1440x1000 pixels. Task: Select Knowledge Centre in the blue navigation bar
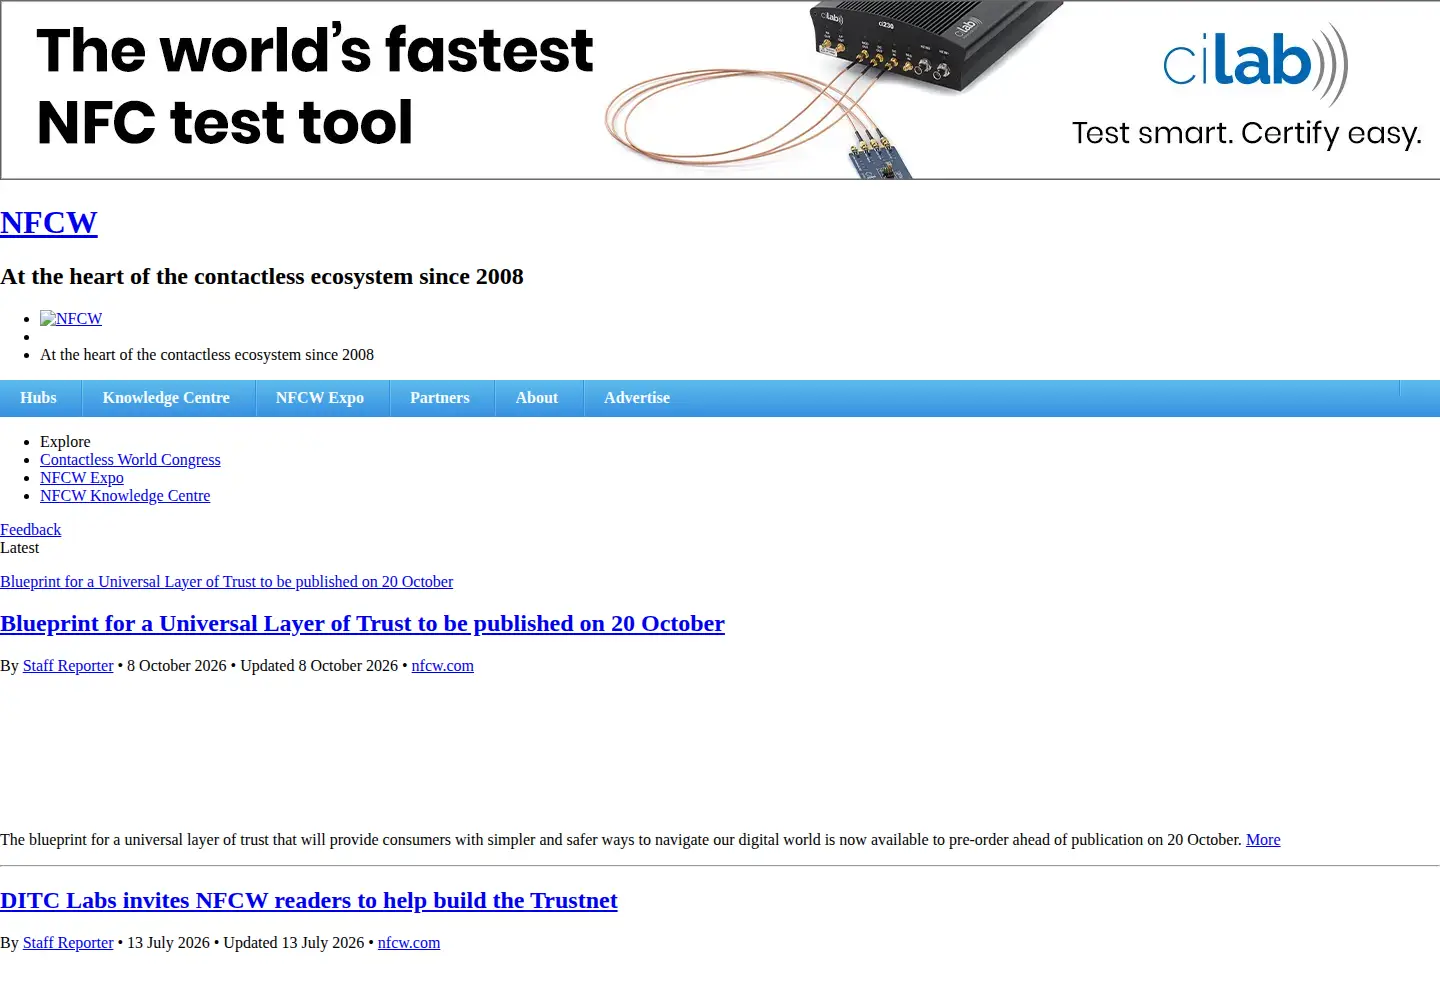click(166, 398)
